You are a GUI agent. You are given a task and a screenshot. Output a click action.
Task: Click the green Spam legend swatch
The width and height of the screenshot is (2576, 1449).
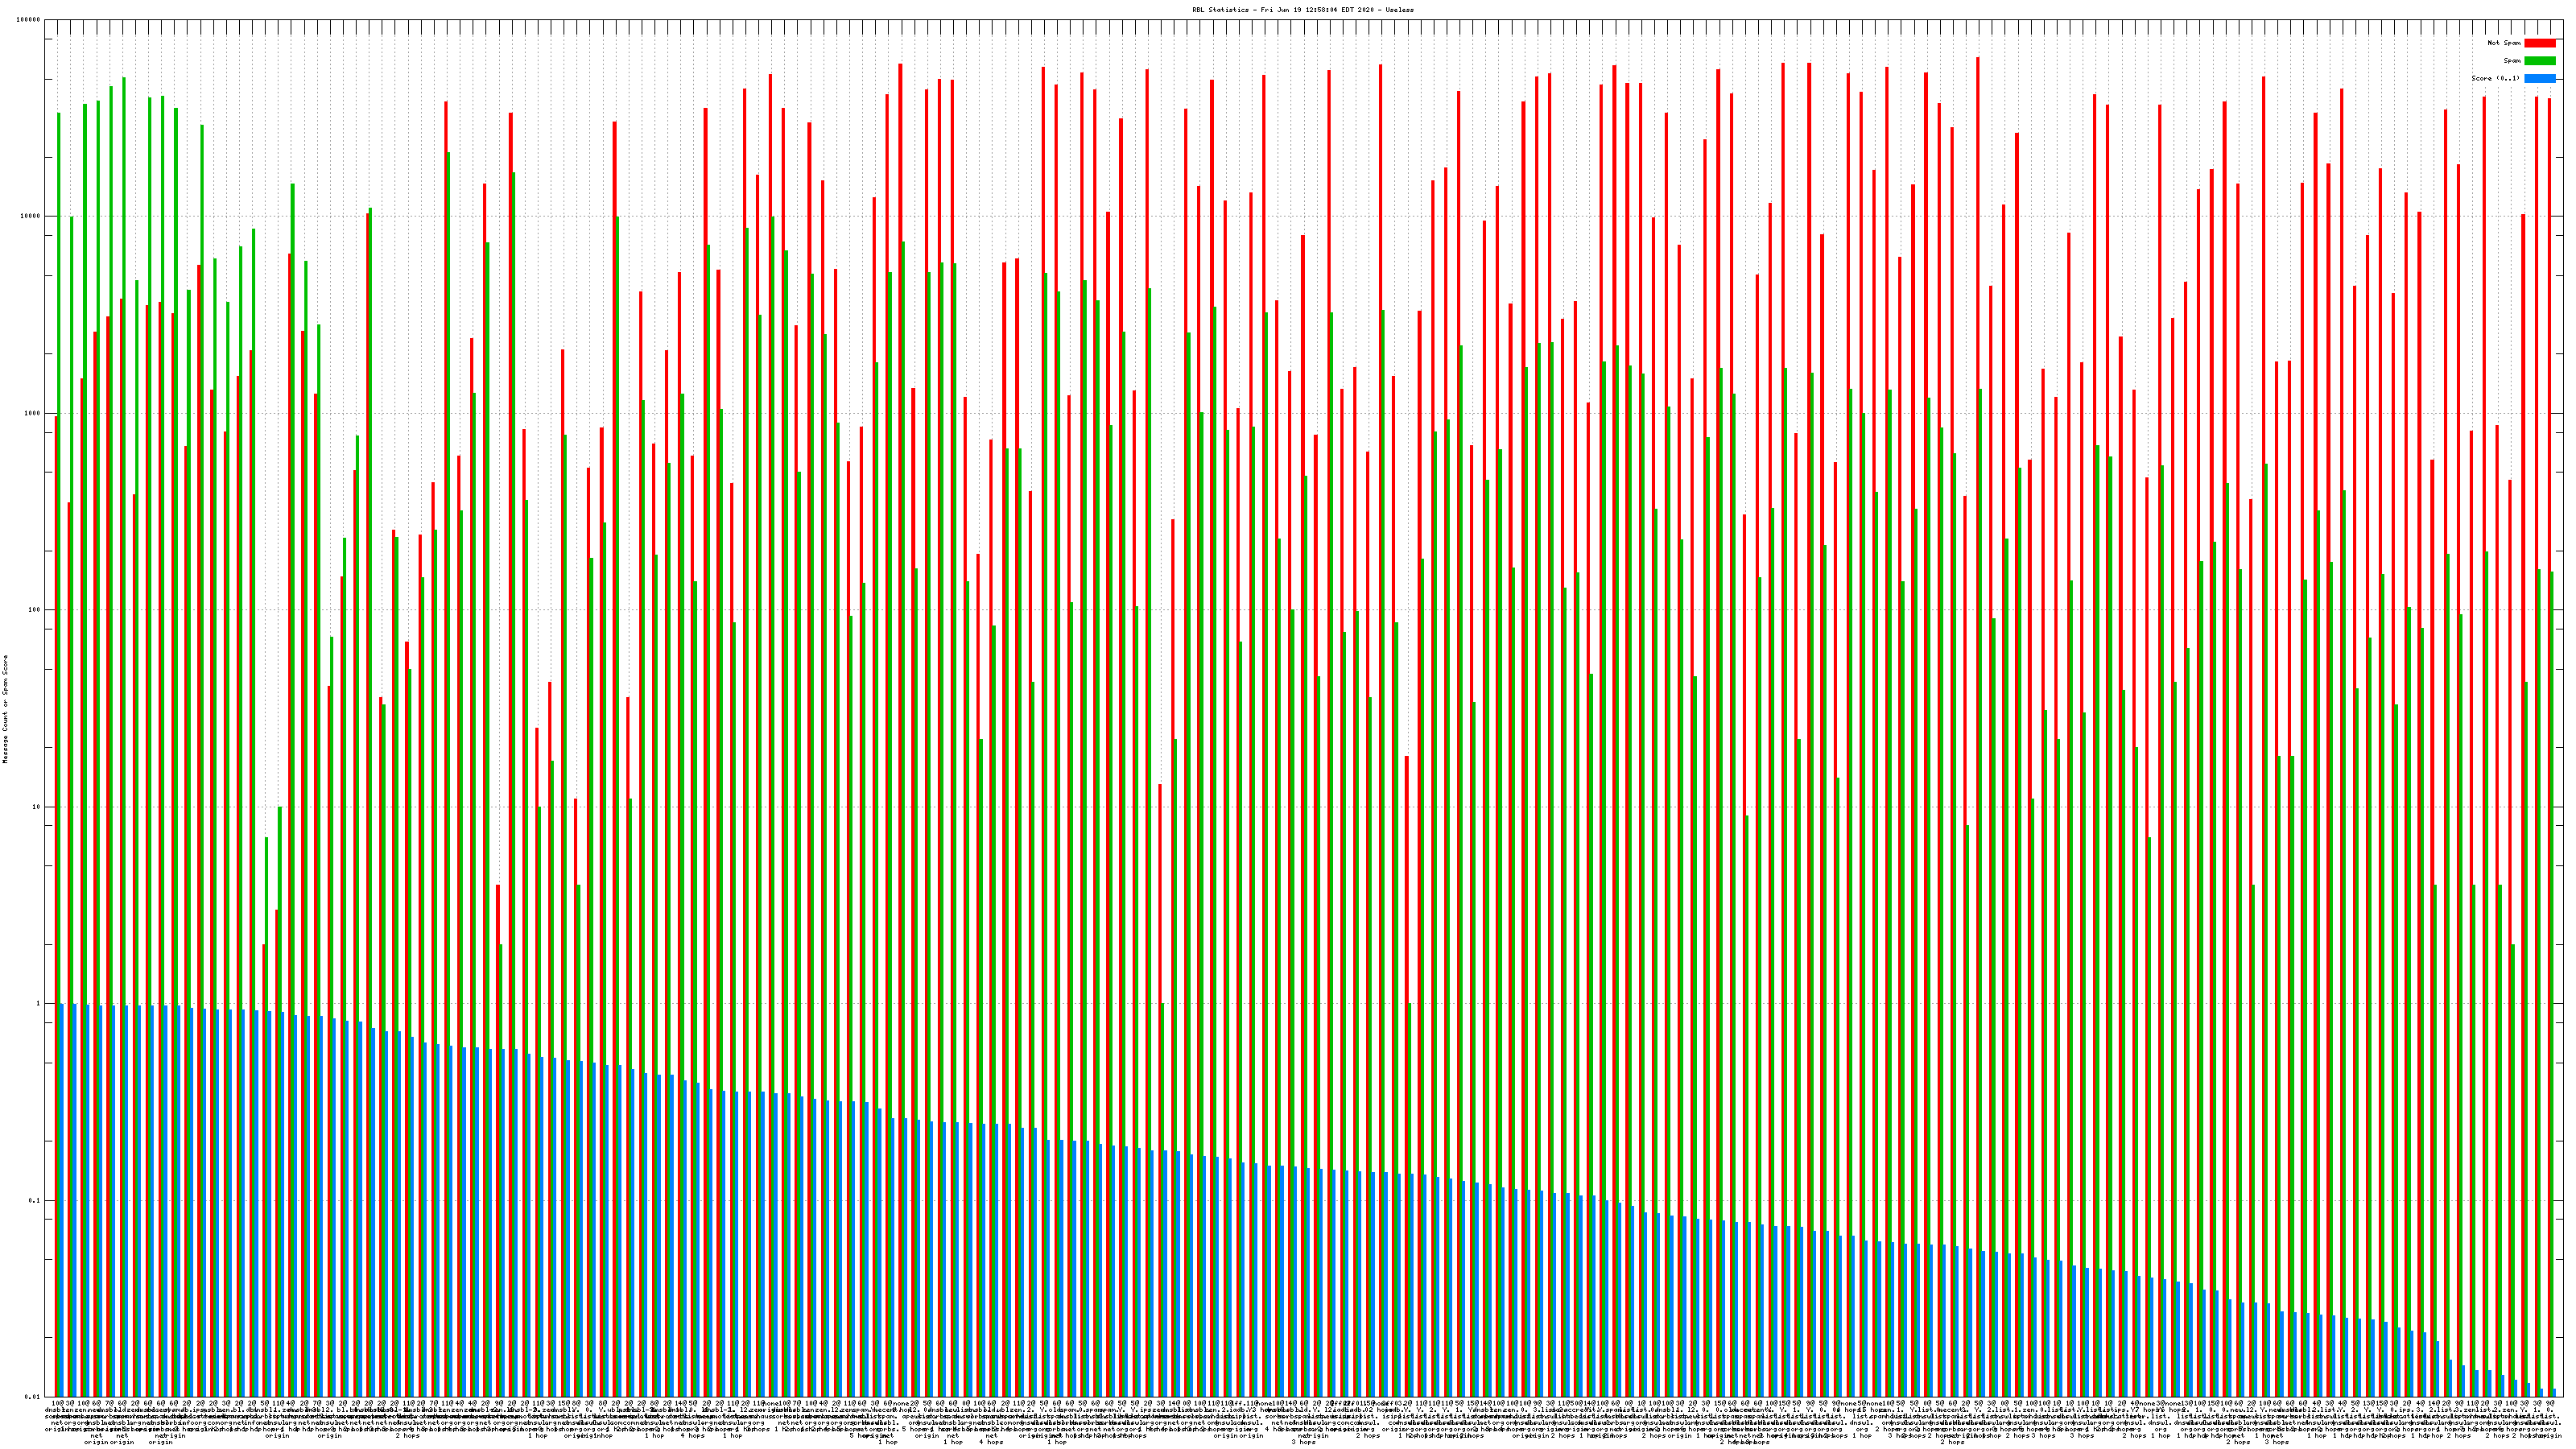tap(2539, 61)
